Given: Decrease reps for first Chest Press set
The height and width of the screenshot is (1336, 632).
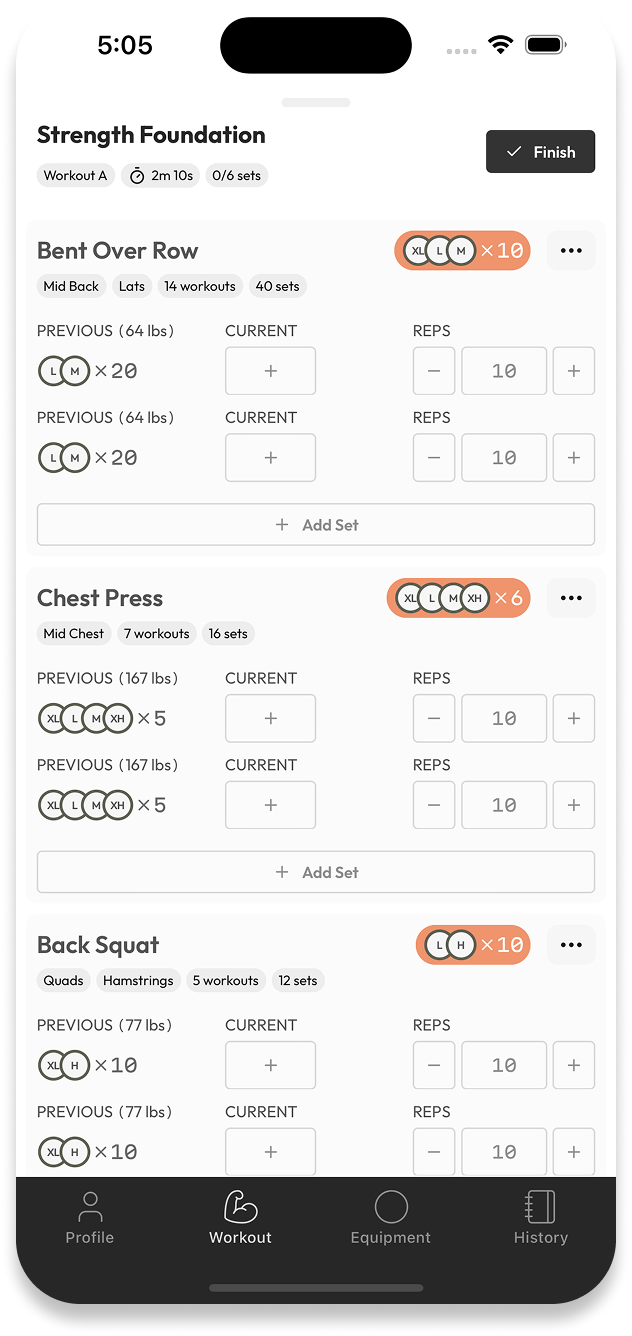Looking at the screenshot, I should [x=434, y=718].
